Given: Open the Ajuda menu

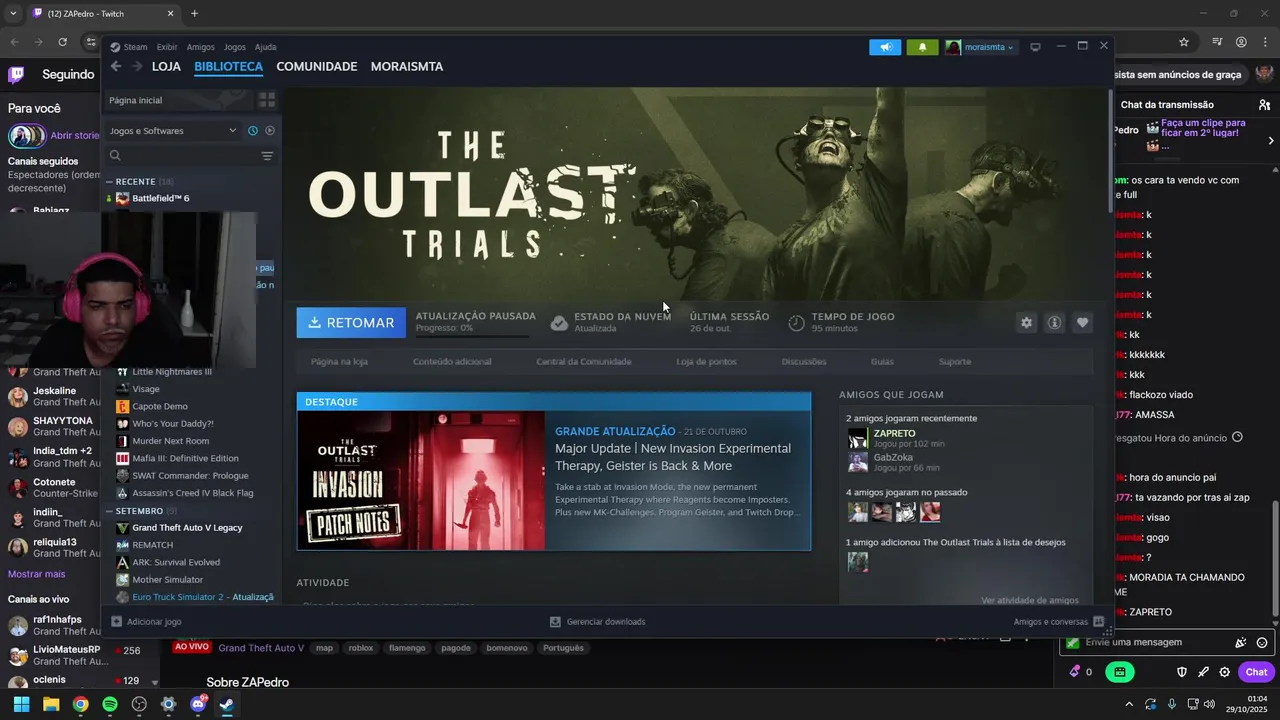Looking at the screenshot, I should tap(265, 47).
